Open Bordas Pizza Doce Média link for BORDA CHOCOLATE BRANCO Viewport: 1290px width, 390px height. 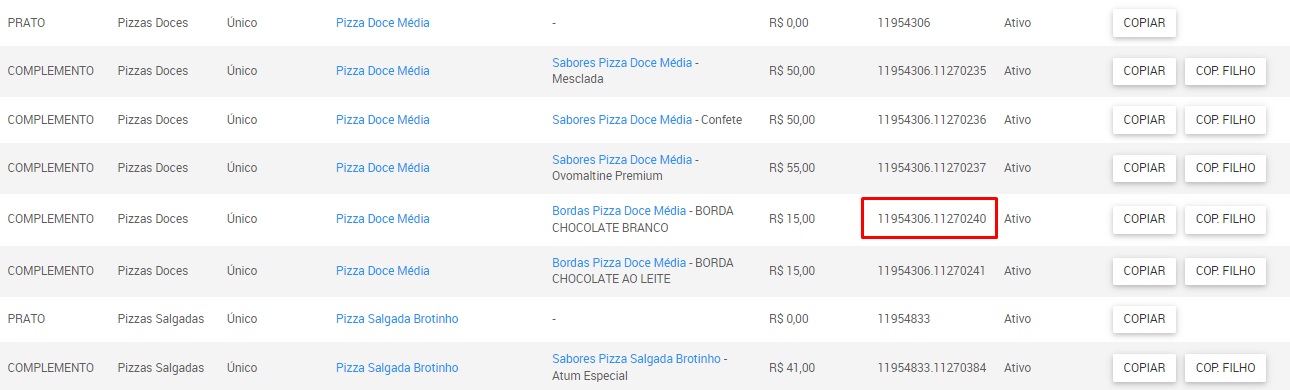click(x=619, y=211)
